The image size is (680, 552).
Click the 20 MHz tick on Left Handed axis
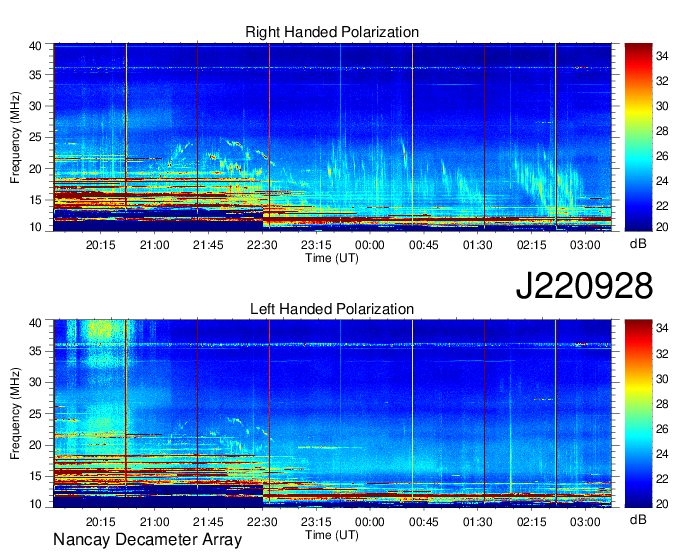click(35, 445)
